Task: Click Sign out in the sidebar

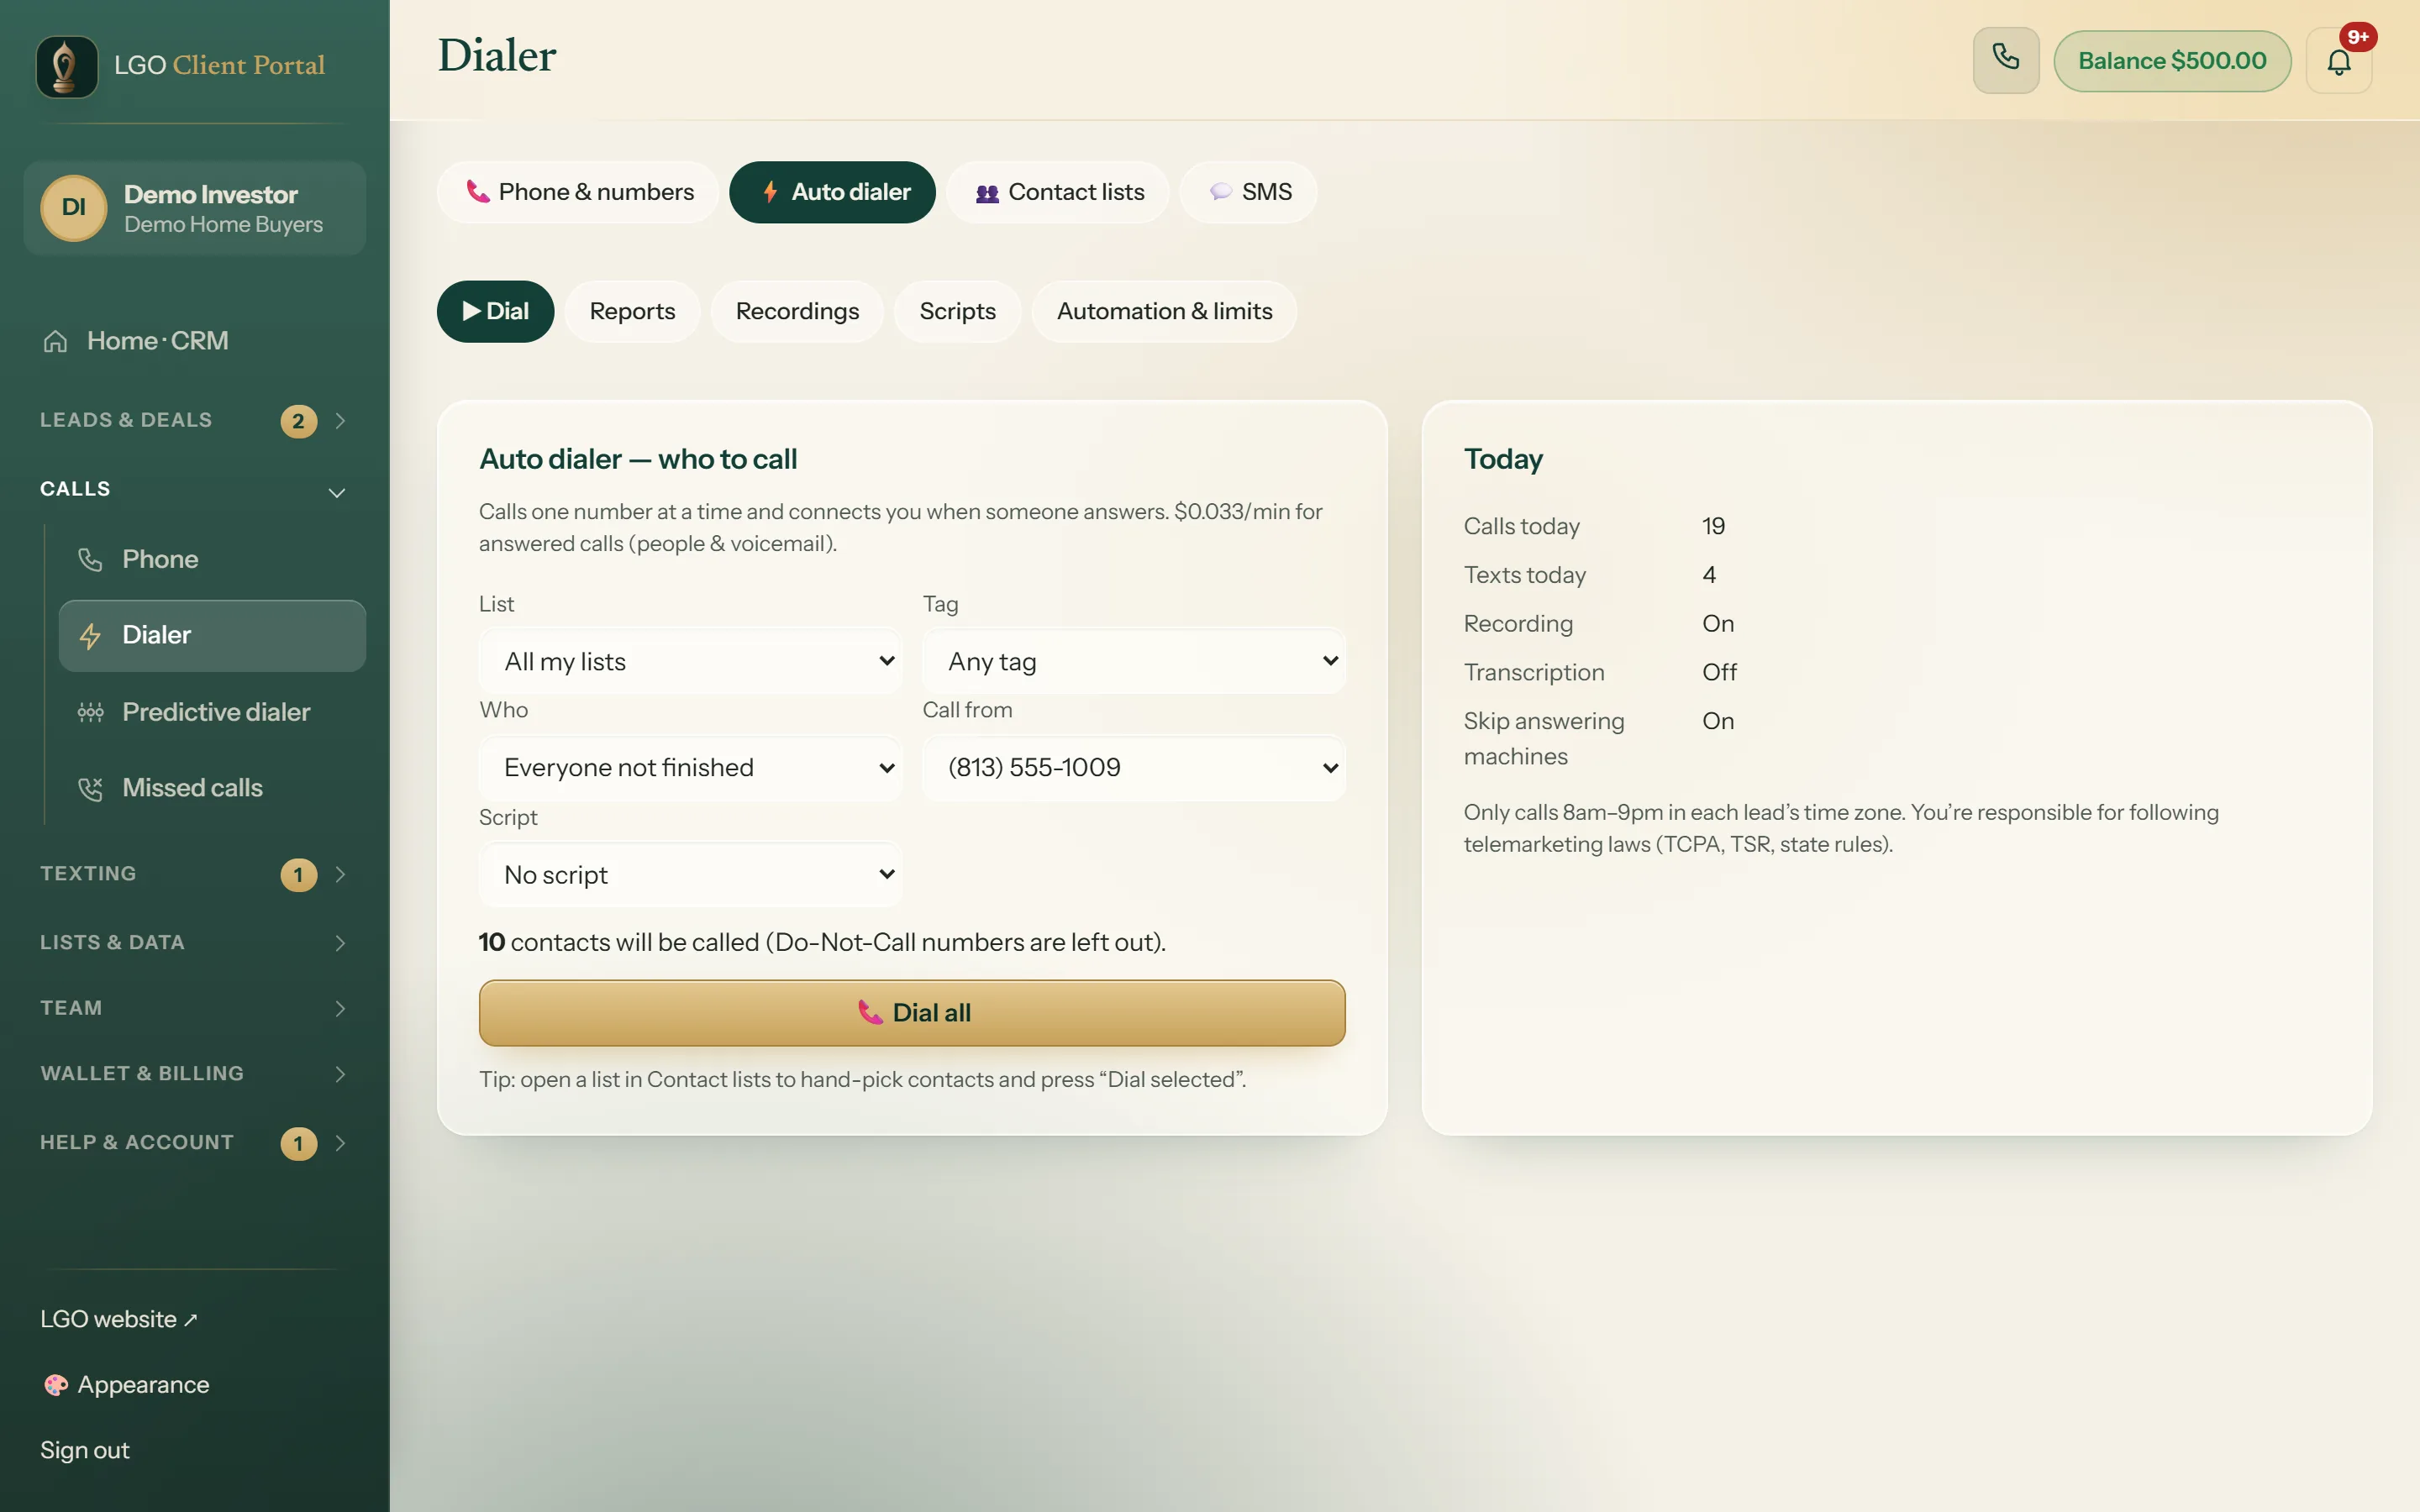Action: [85, 1450]
